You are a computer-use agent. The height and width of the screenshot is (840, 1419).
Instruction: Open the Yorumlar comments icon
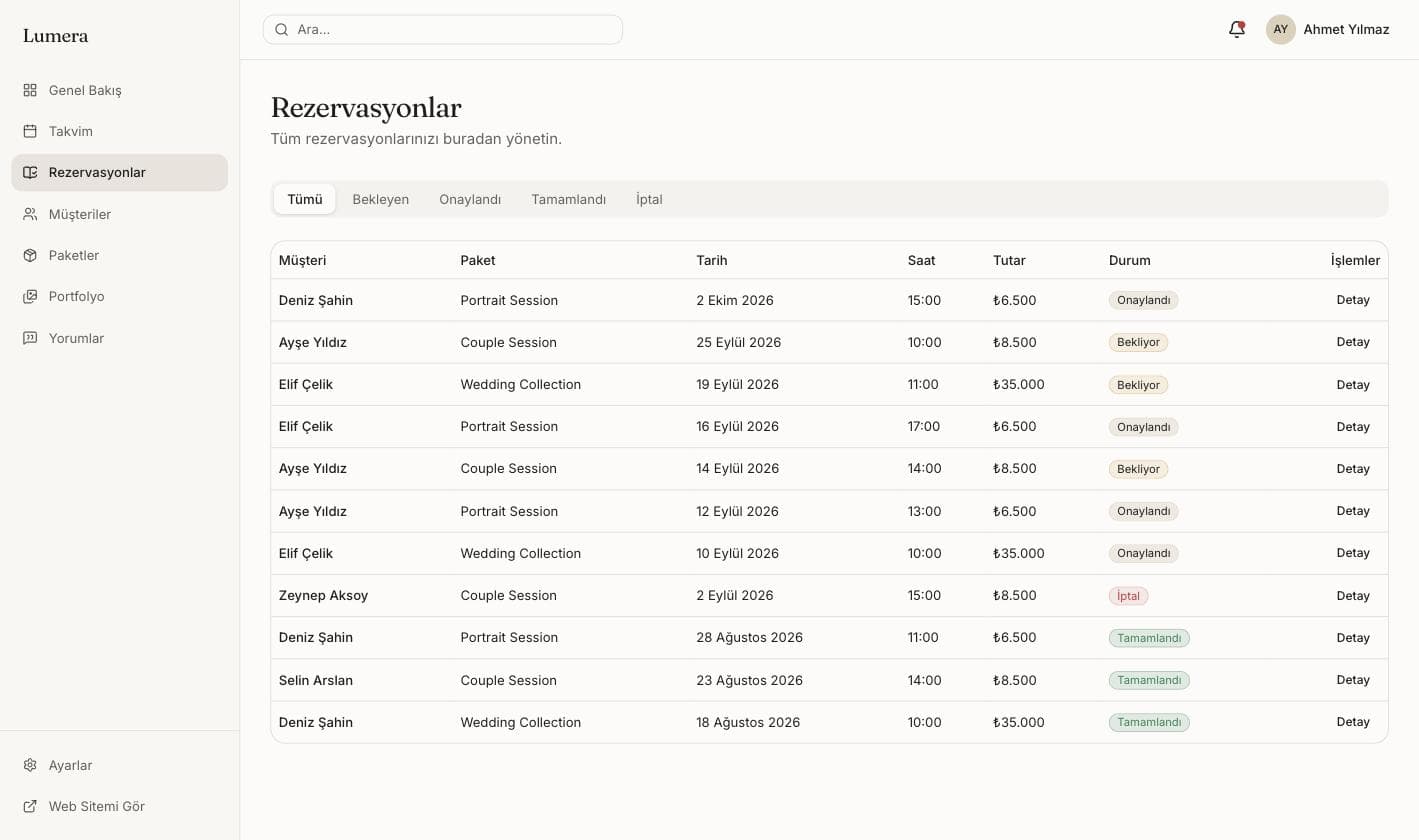pyautogui.click(x=30, y=338)
